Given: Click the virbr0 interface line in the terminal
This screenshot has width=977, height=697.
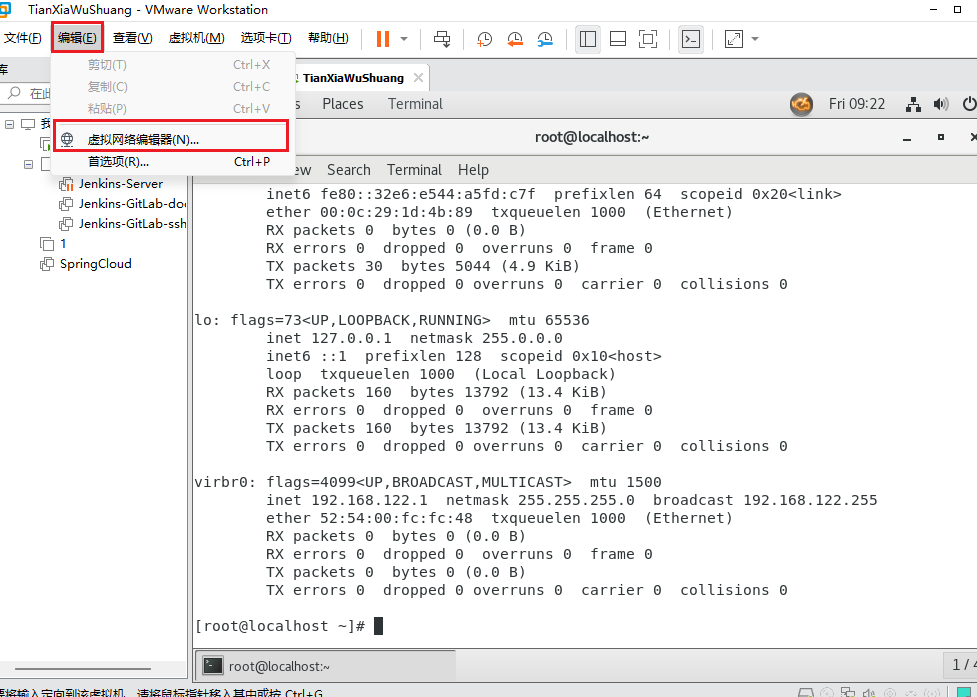Looking at the screenshot, I should 428,482.
